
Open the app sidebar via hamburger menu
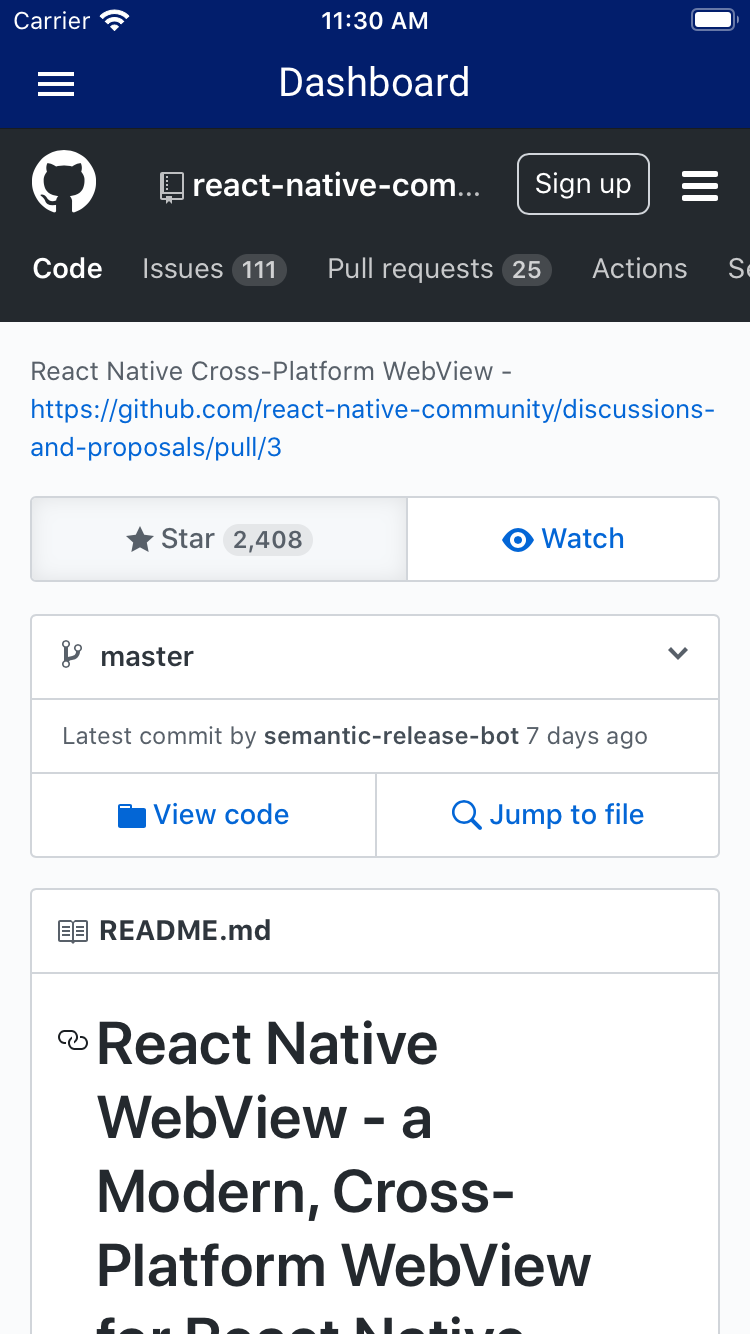click(55, 84)
